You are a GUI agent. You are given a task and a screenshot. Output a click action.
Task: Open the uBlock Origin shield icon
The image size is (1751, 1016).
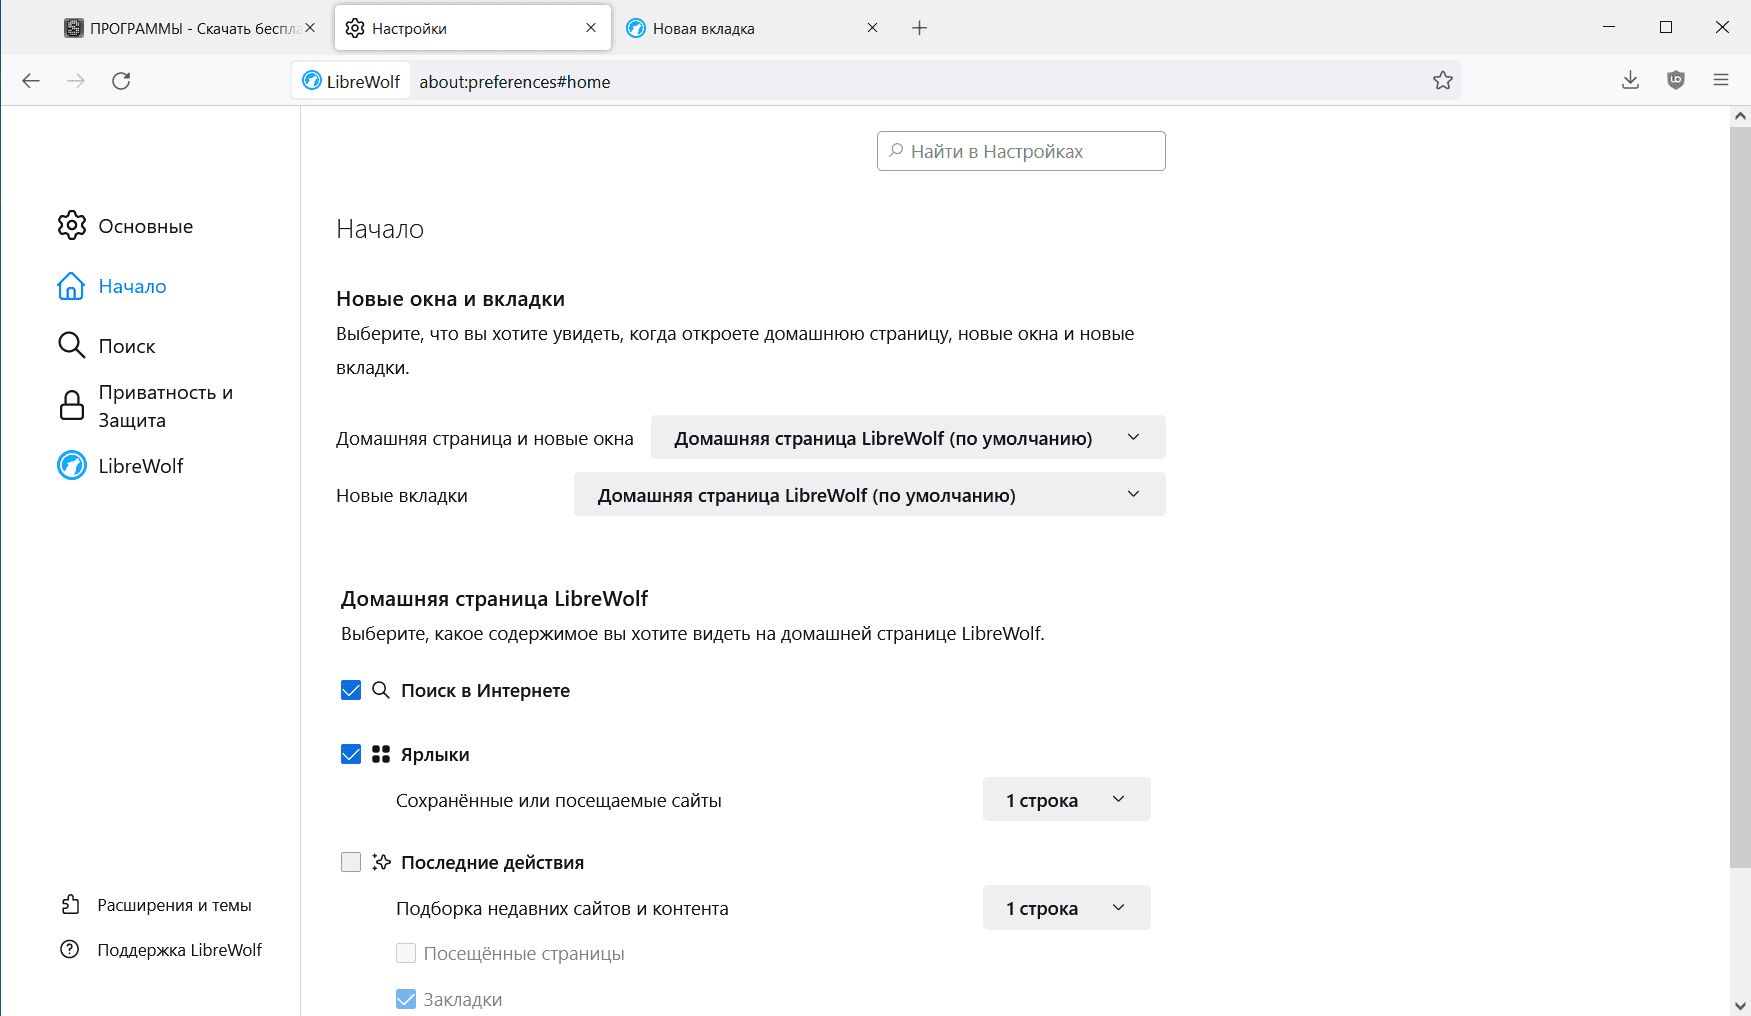(1676, 81)
